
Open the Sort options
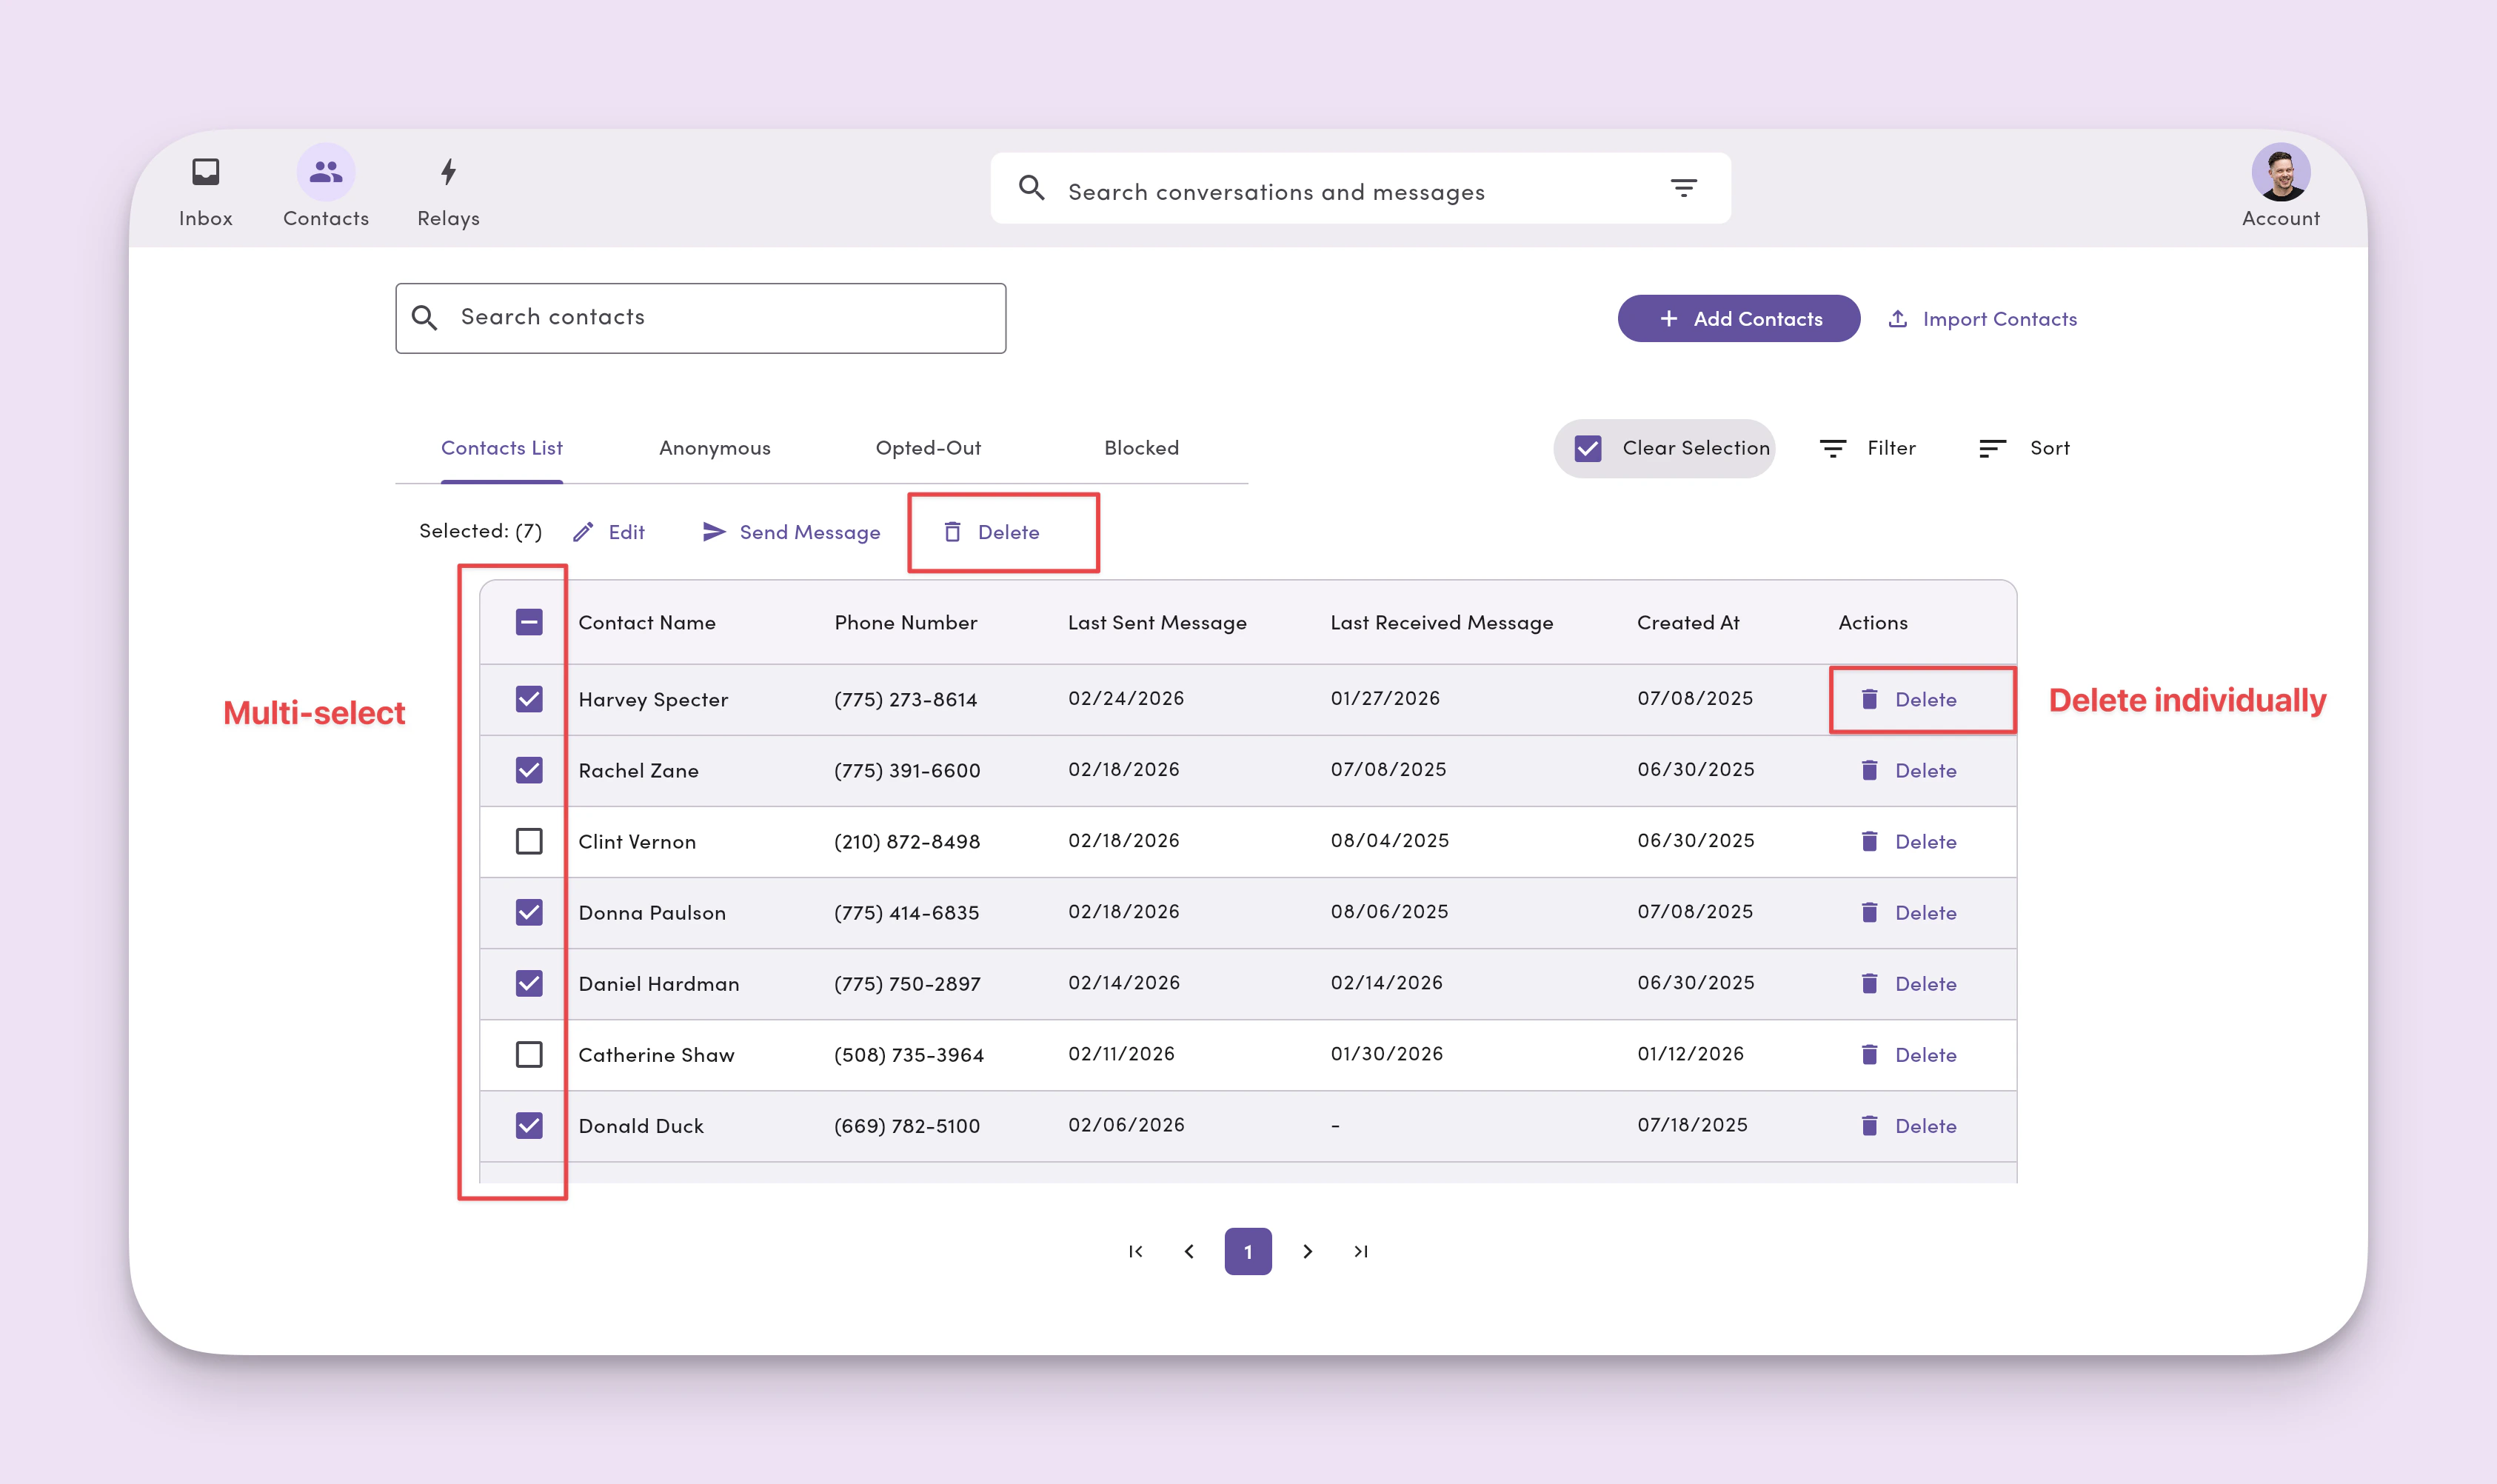click(x=2023, y=448)
